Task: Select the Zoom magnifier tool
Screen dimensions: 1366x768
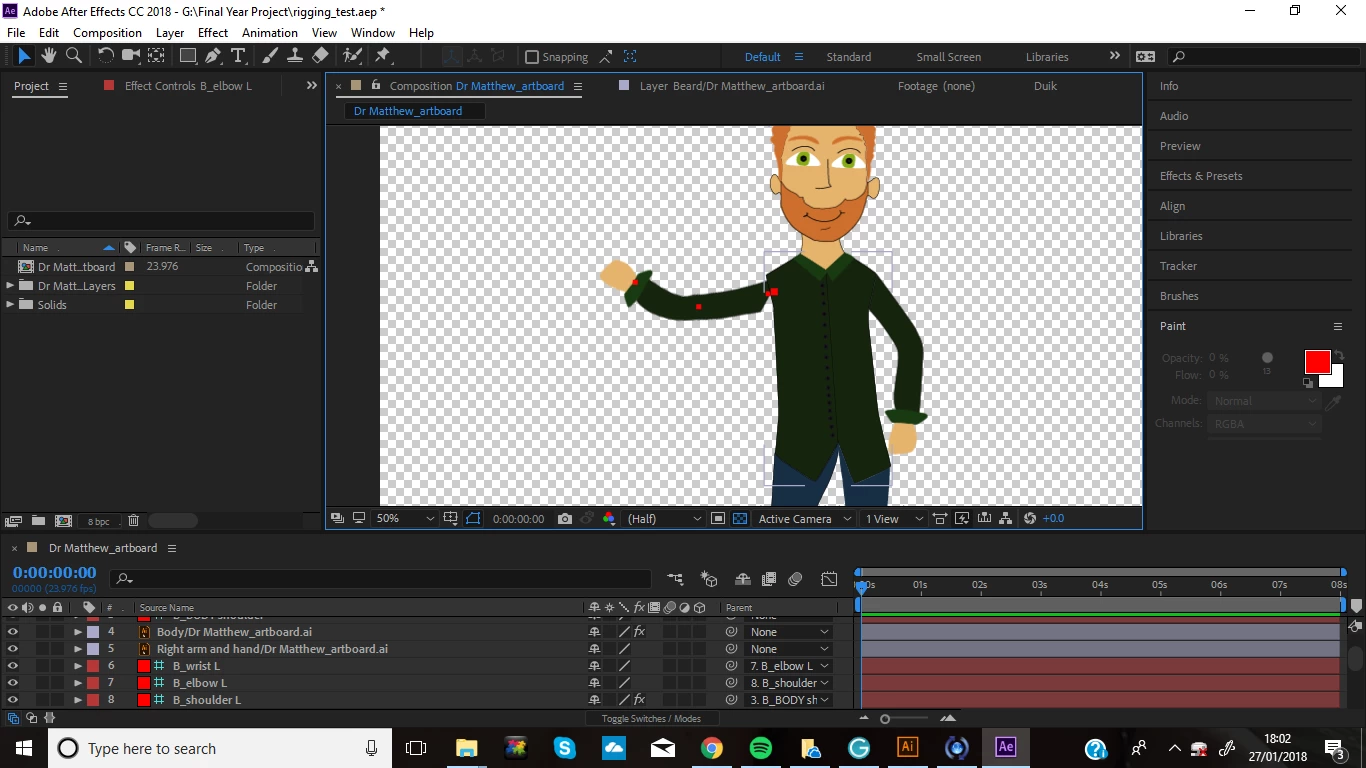Action: [x=73, y=56]
